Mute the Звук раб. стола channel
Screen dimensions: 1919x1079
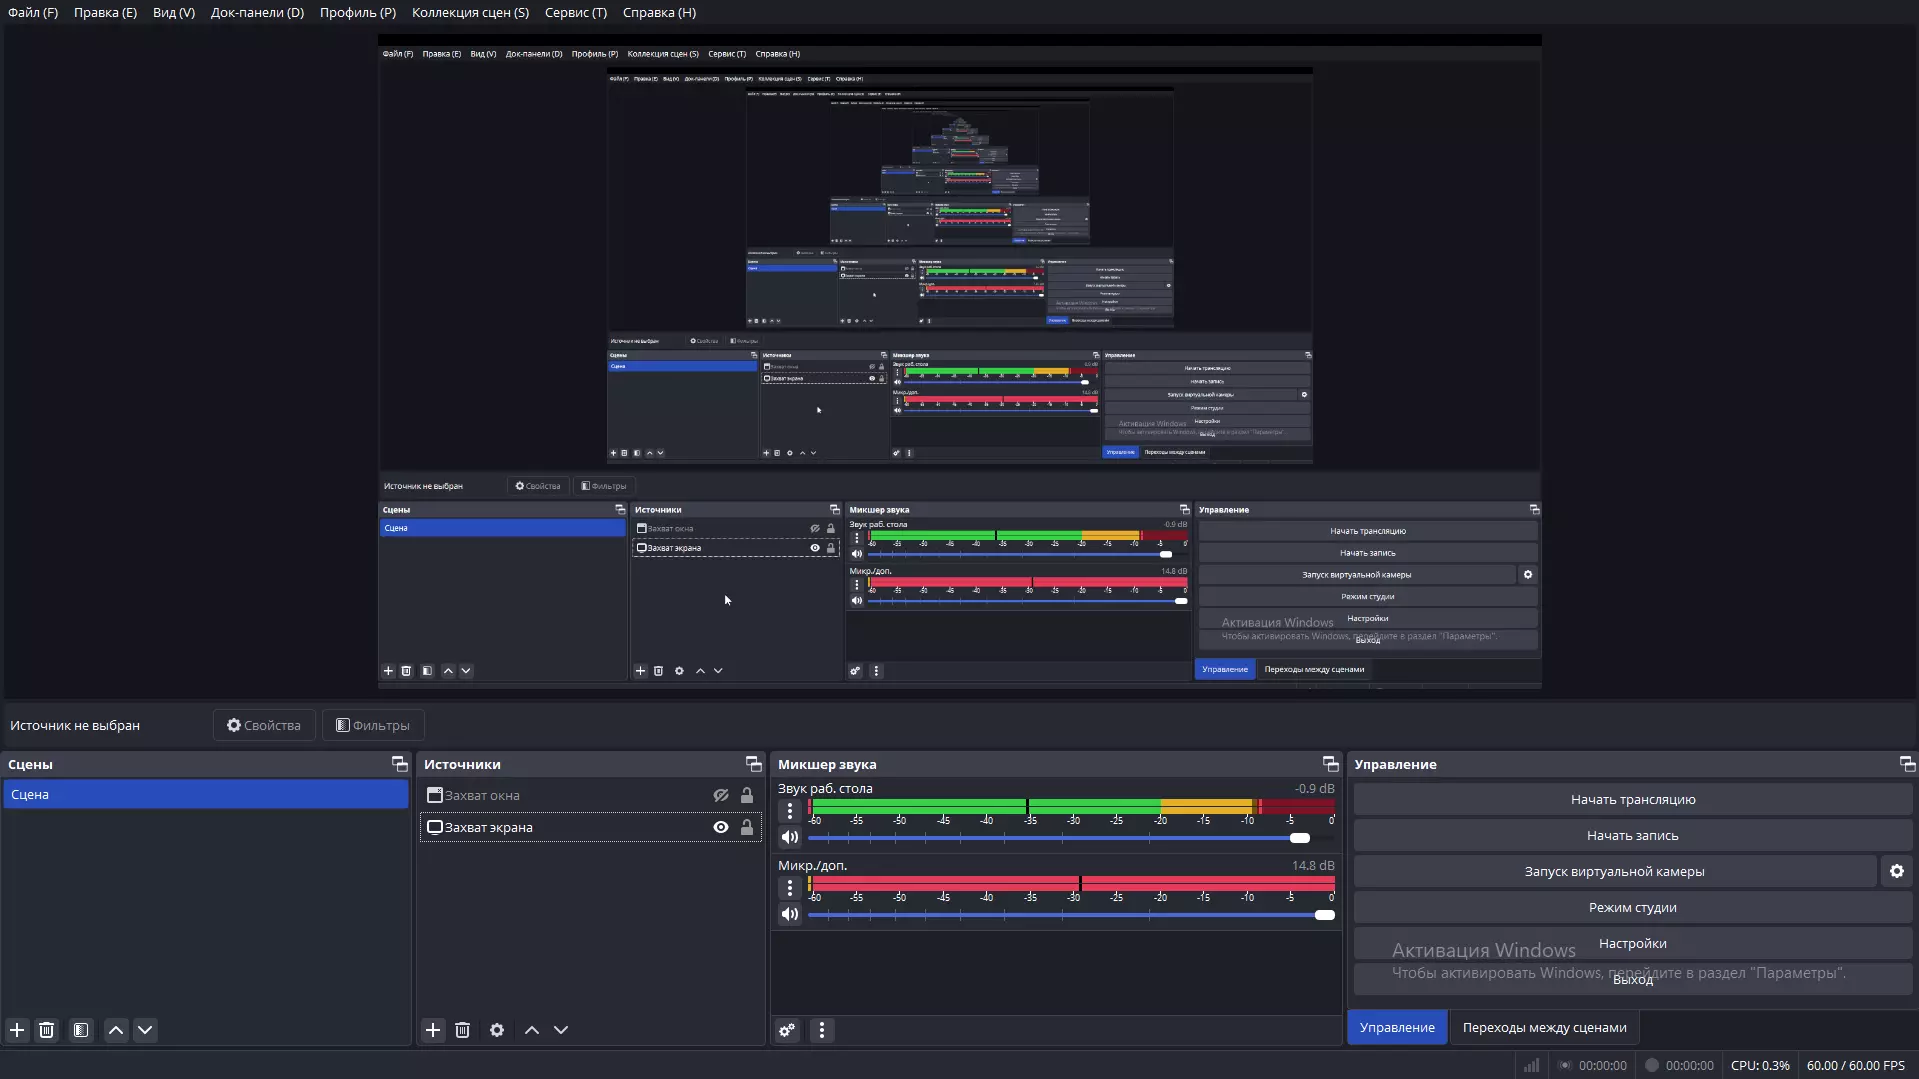(x=790, y=838)
